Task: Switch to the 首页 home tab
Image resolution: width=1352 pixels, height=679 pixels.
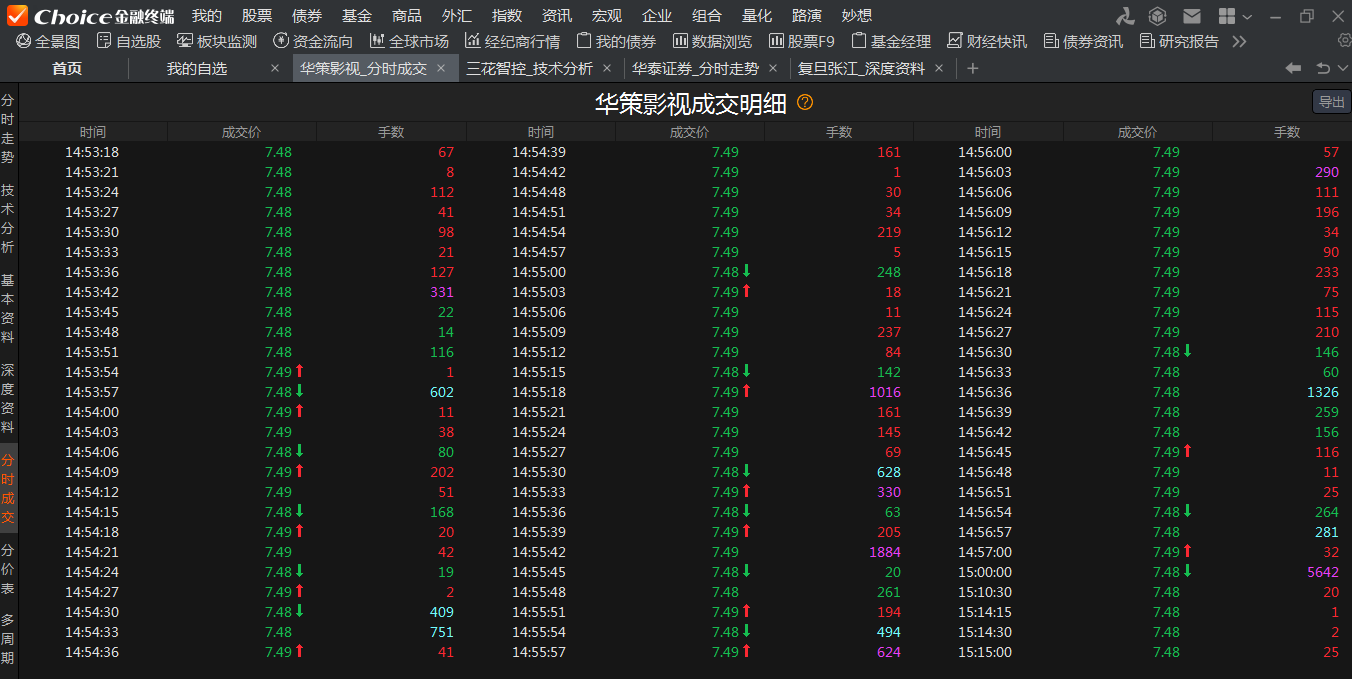Action: click(67, 68)
